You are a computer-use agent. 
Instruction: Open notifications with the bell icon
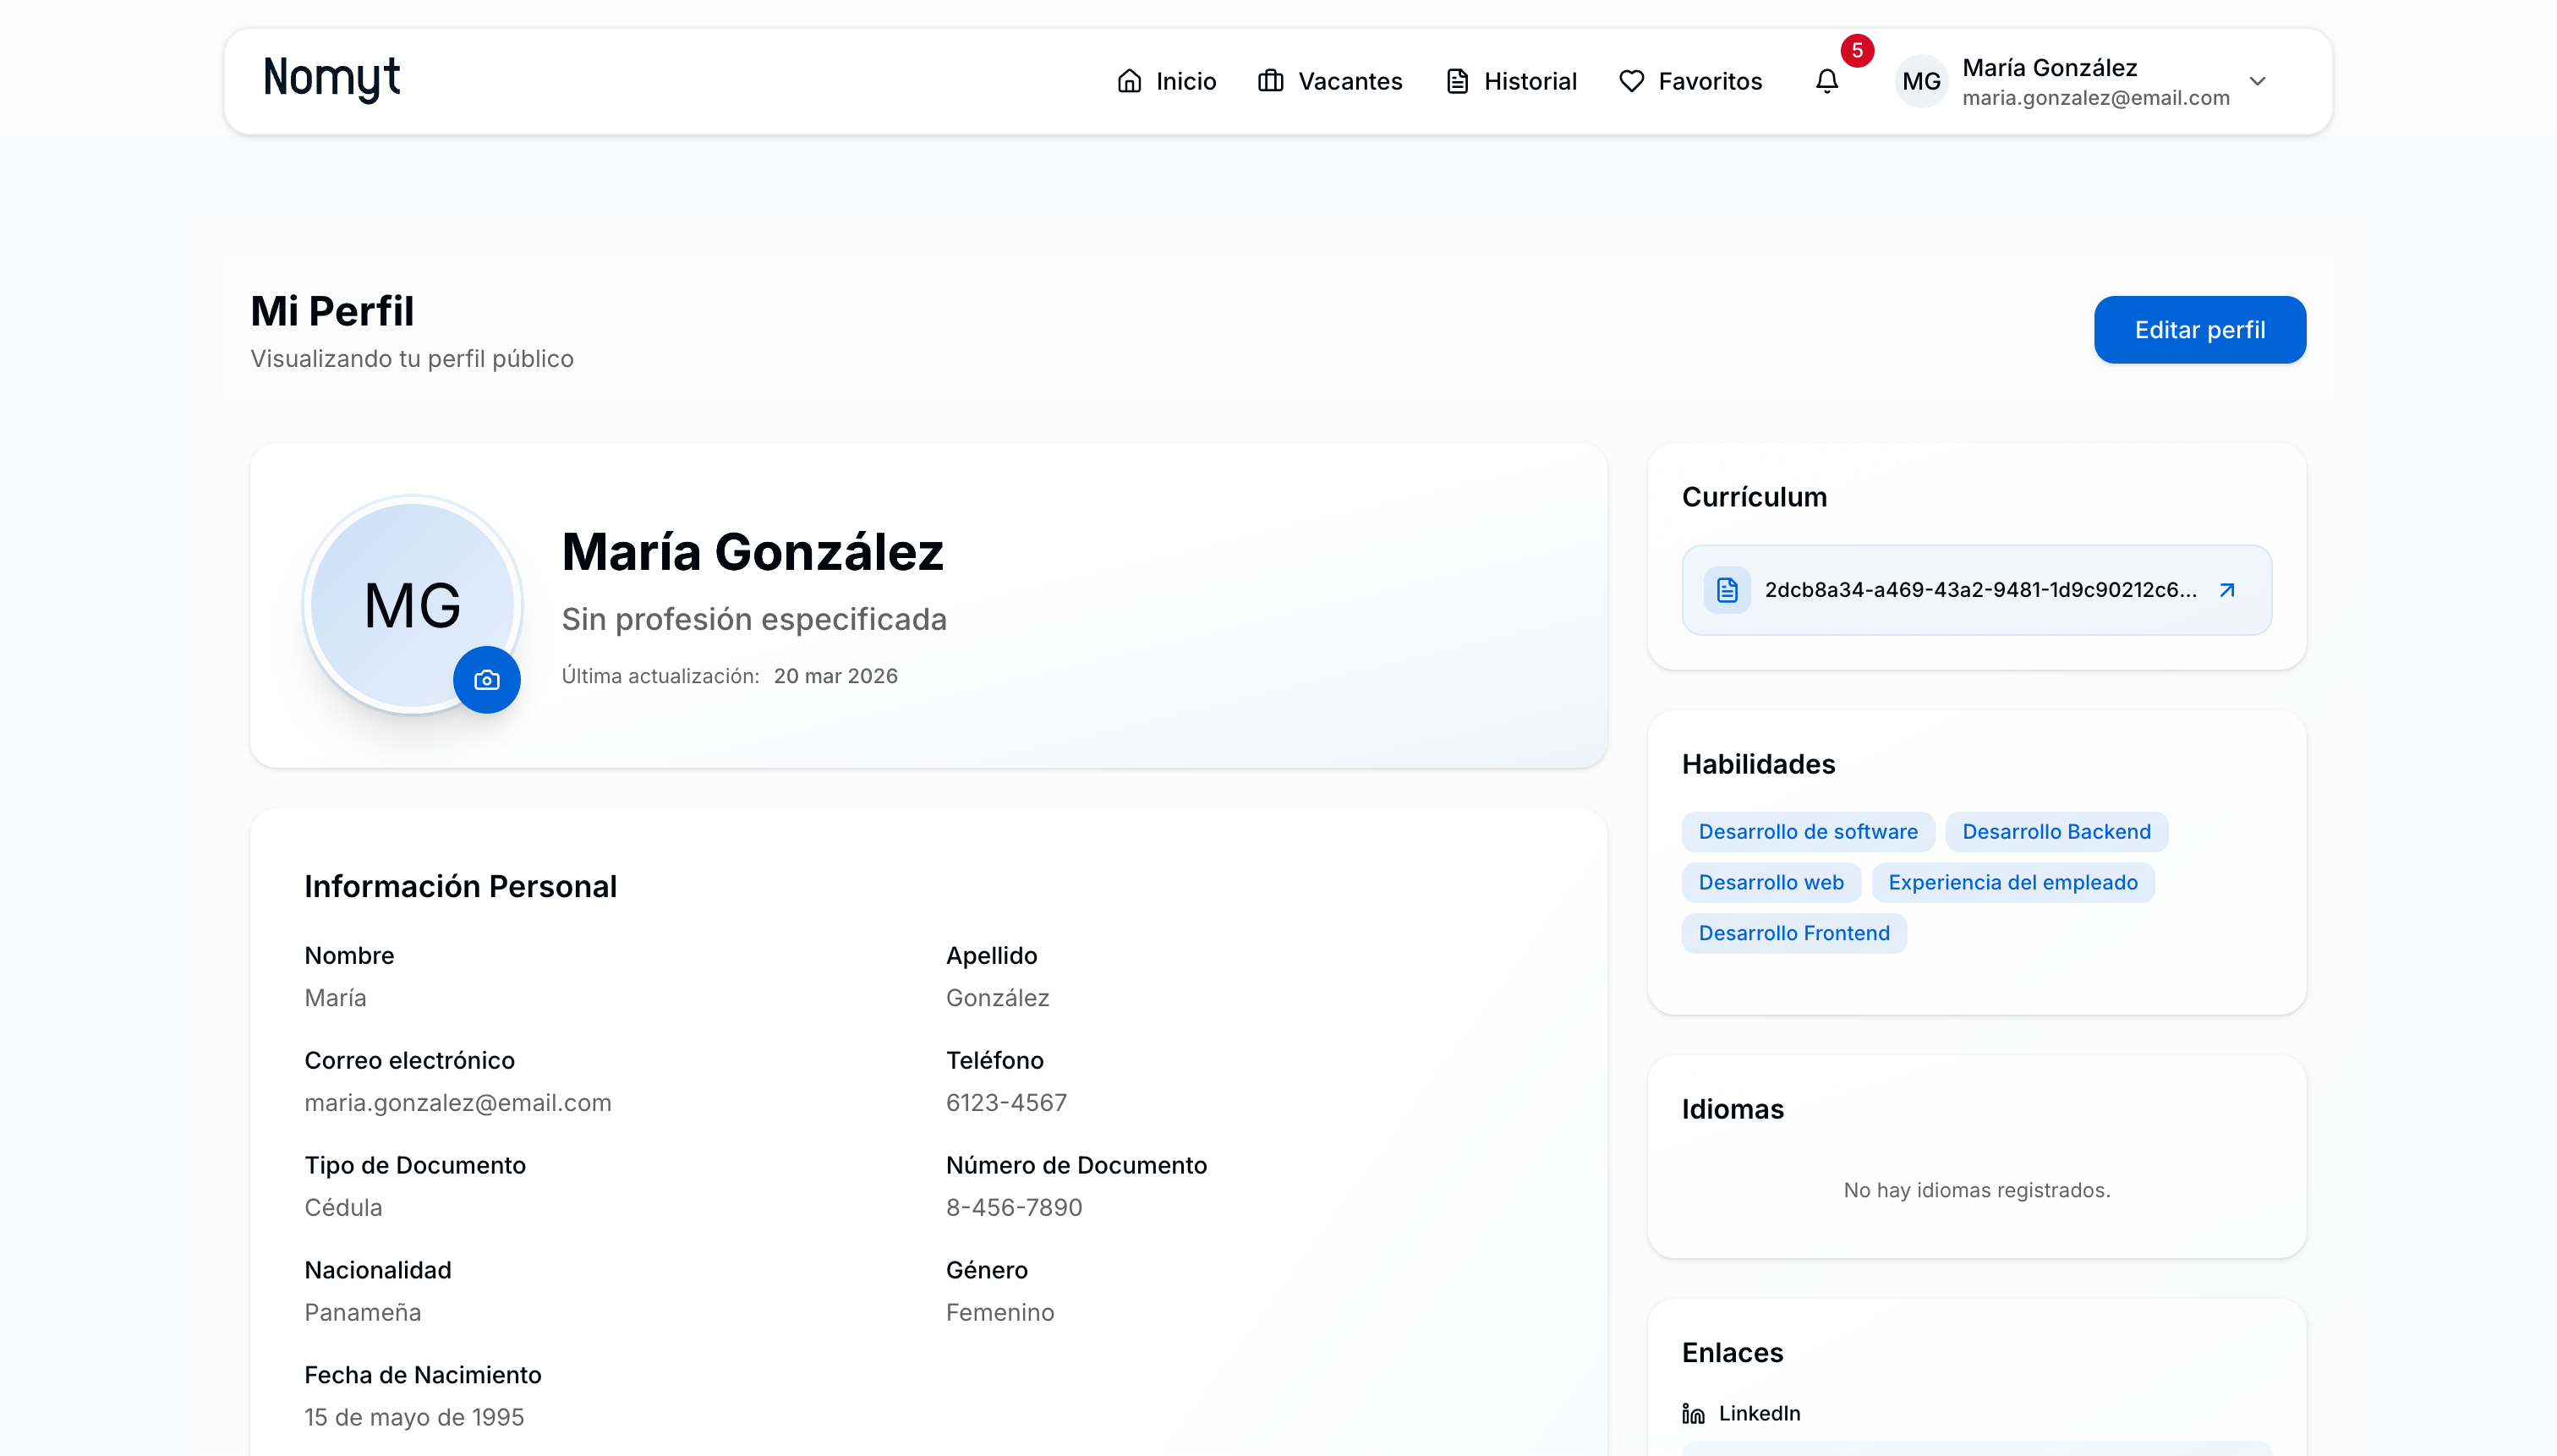(x=1827, y=82)
